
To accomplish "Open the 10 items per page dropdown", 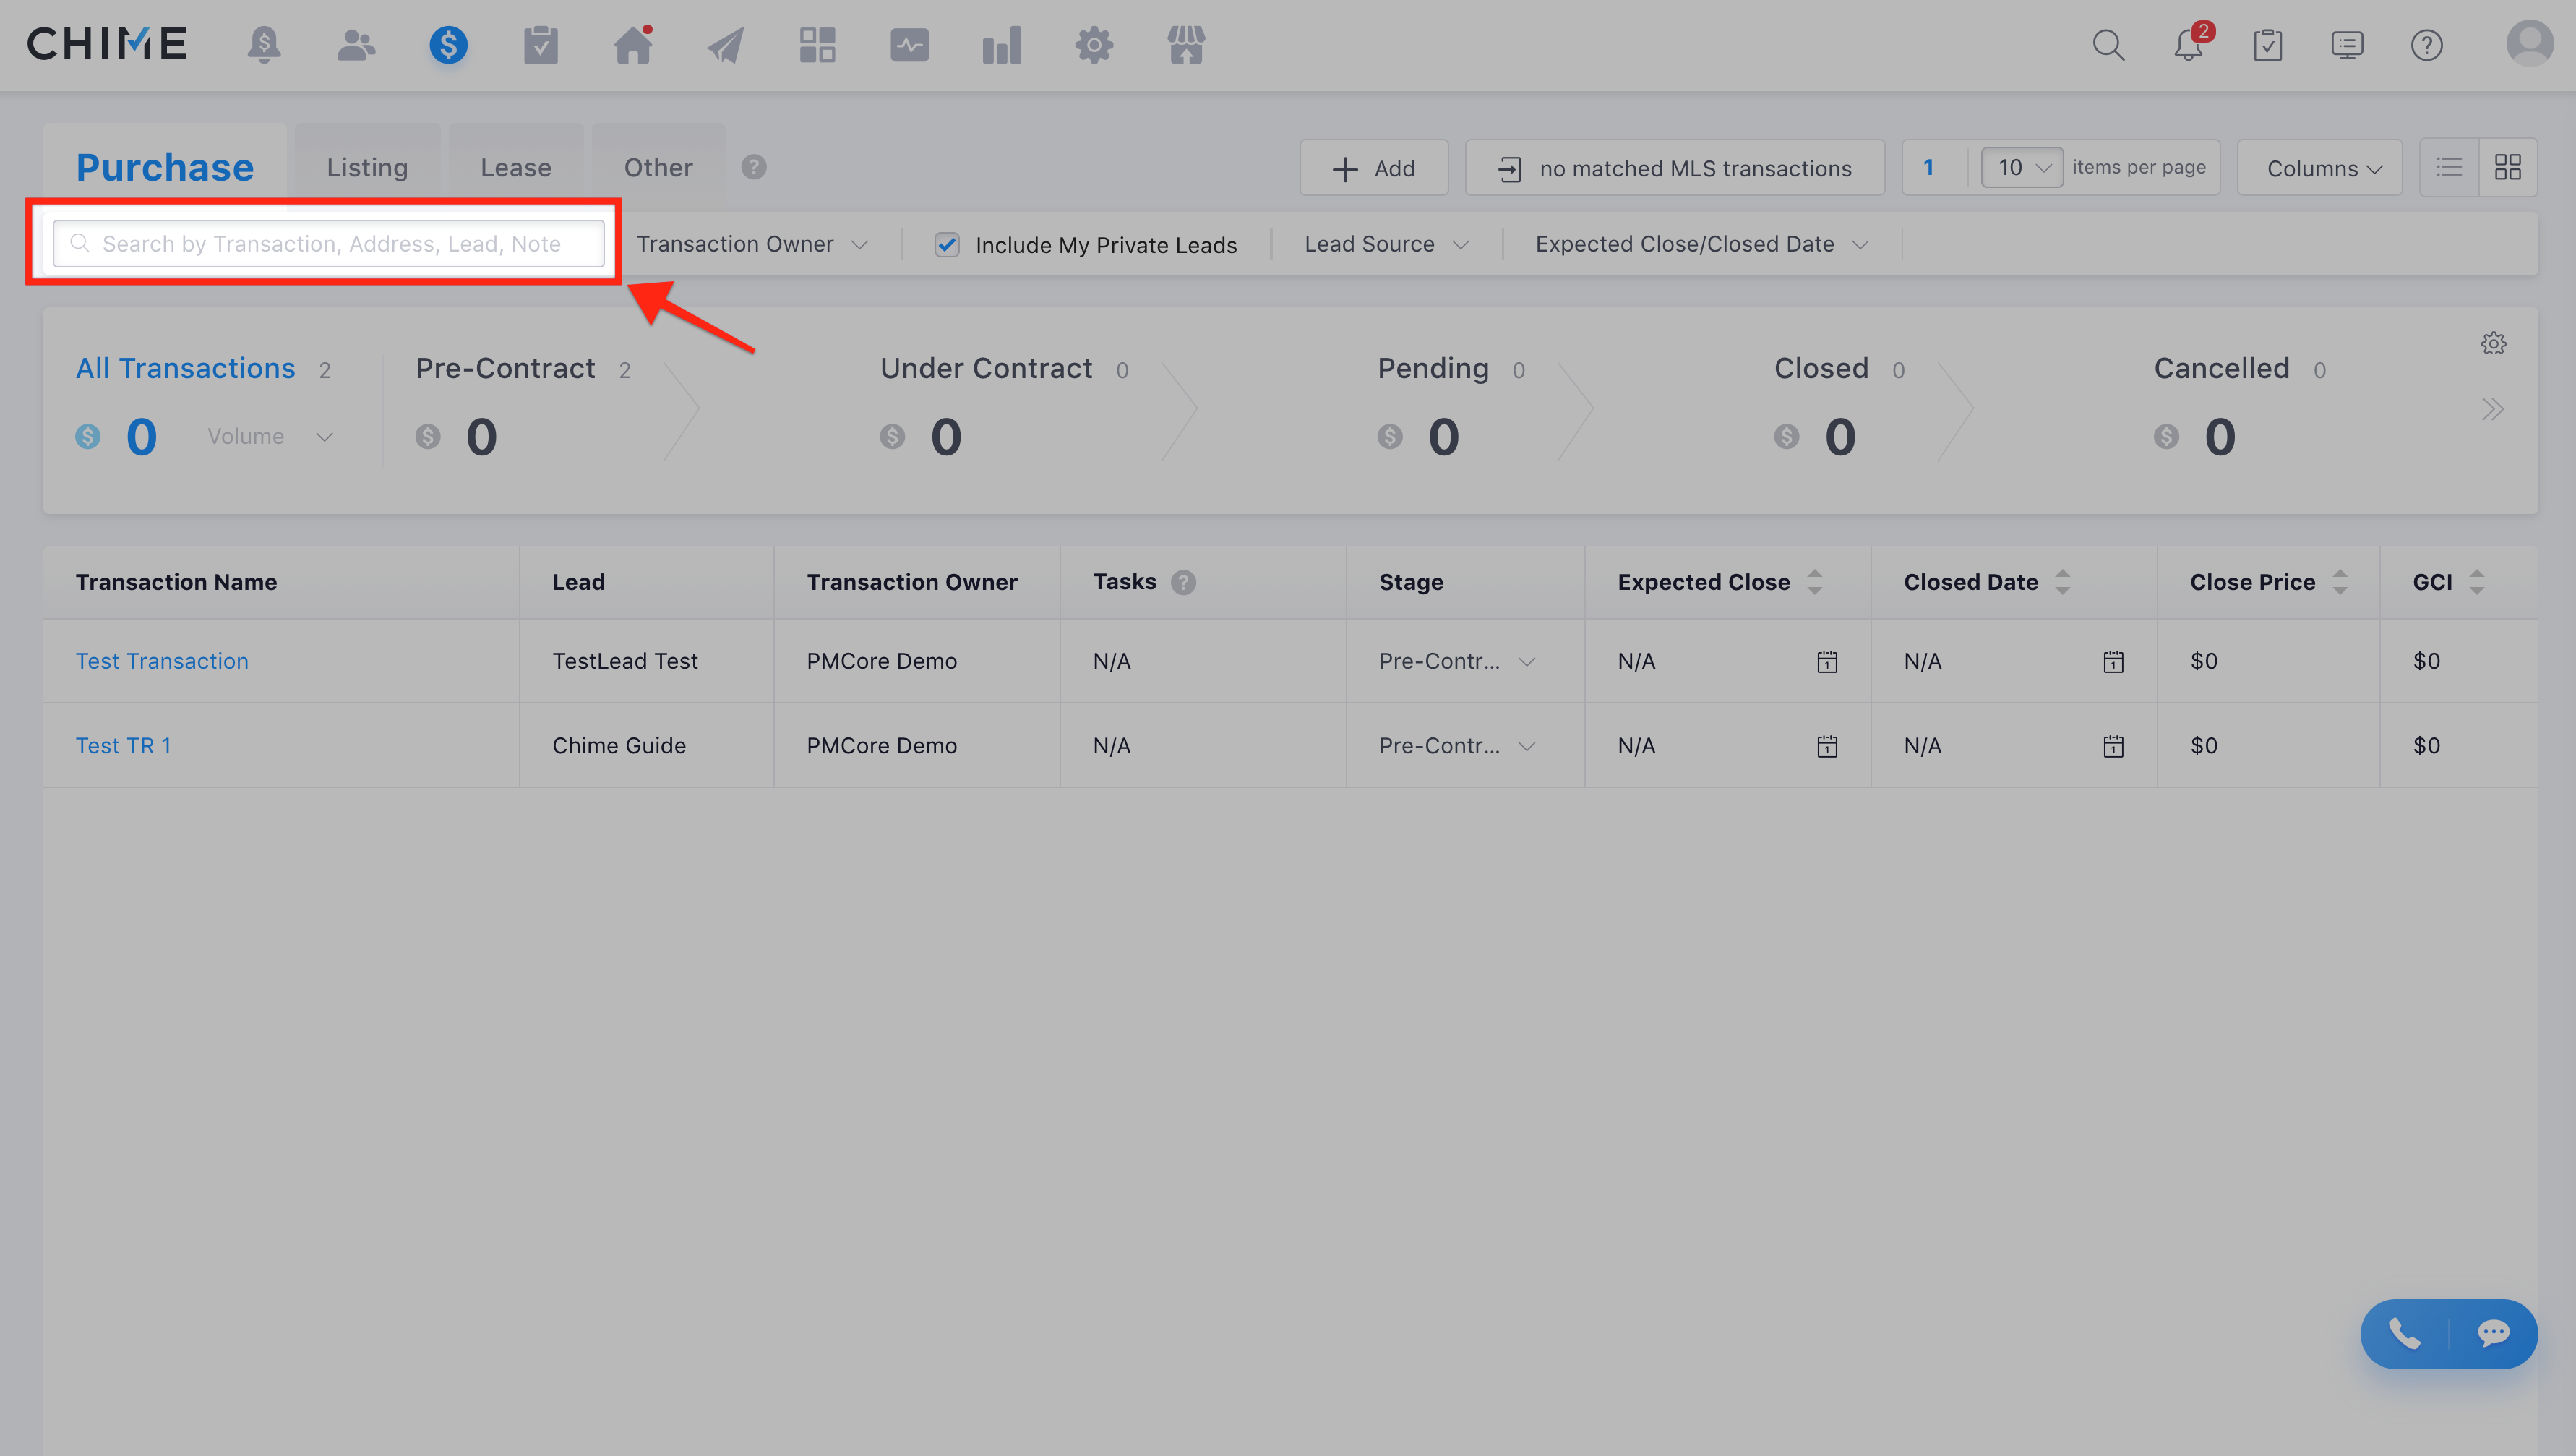I will [x=2022, y=167].
